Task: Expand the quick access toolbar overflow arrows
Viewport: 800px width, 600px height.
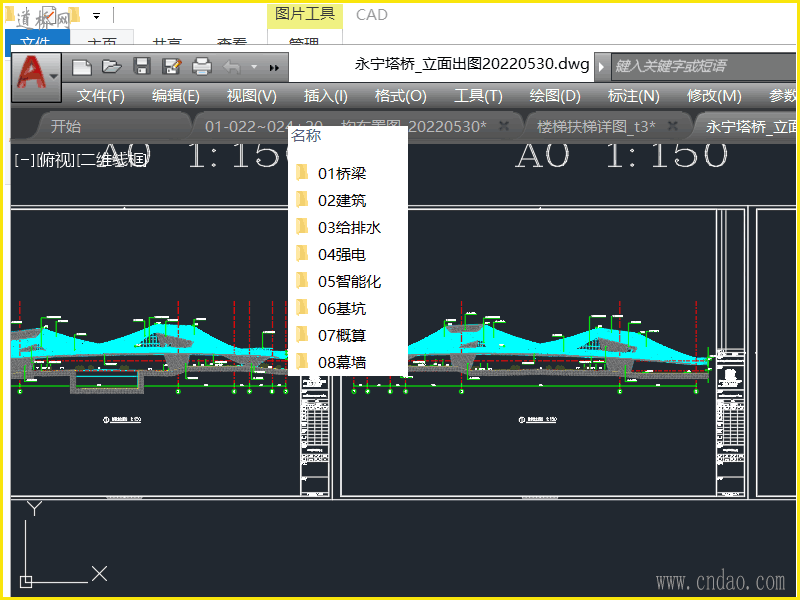Action: (274, 67)
